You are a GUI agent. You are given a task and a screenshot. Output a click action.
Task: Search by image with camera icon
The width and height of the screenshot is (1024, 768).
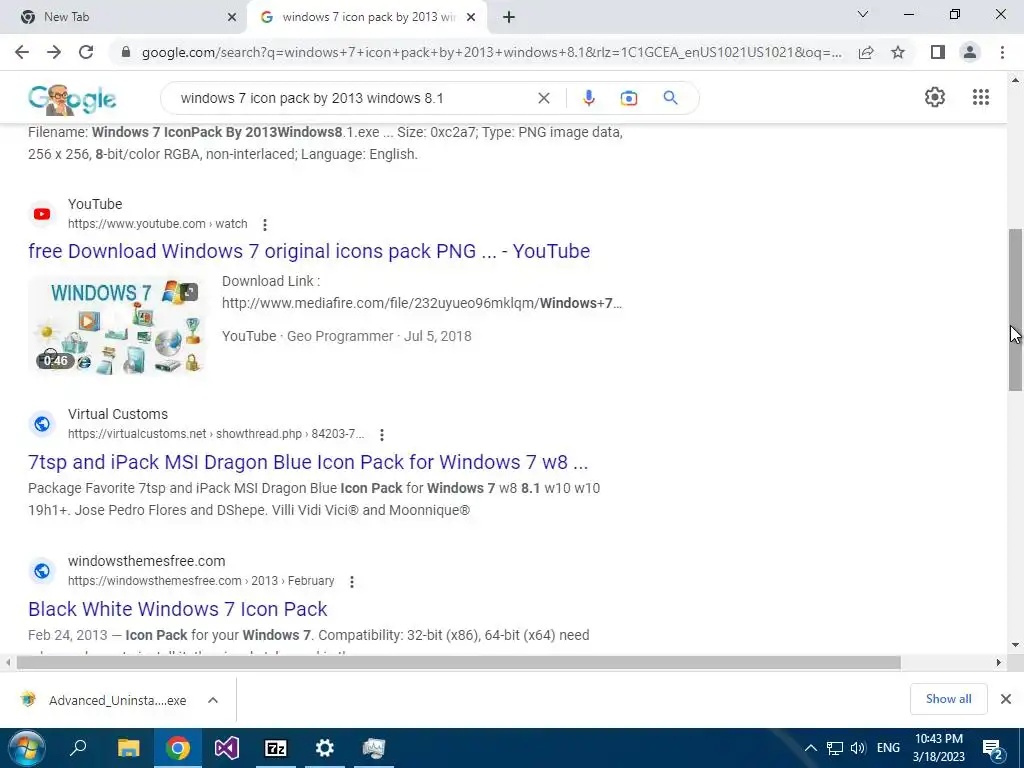(628, 98)
